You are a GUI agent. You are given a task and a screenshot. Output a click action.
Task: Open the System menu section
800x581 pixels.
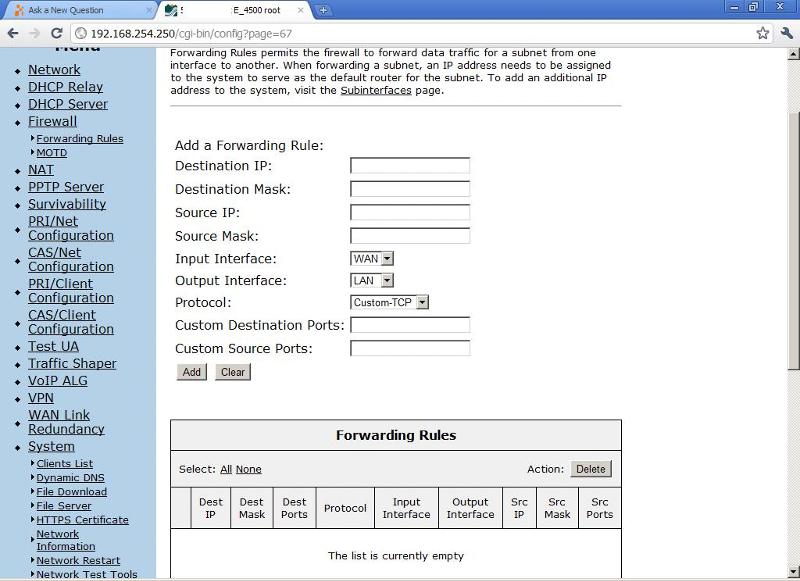pos(51,446)
